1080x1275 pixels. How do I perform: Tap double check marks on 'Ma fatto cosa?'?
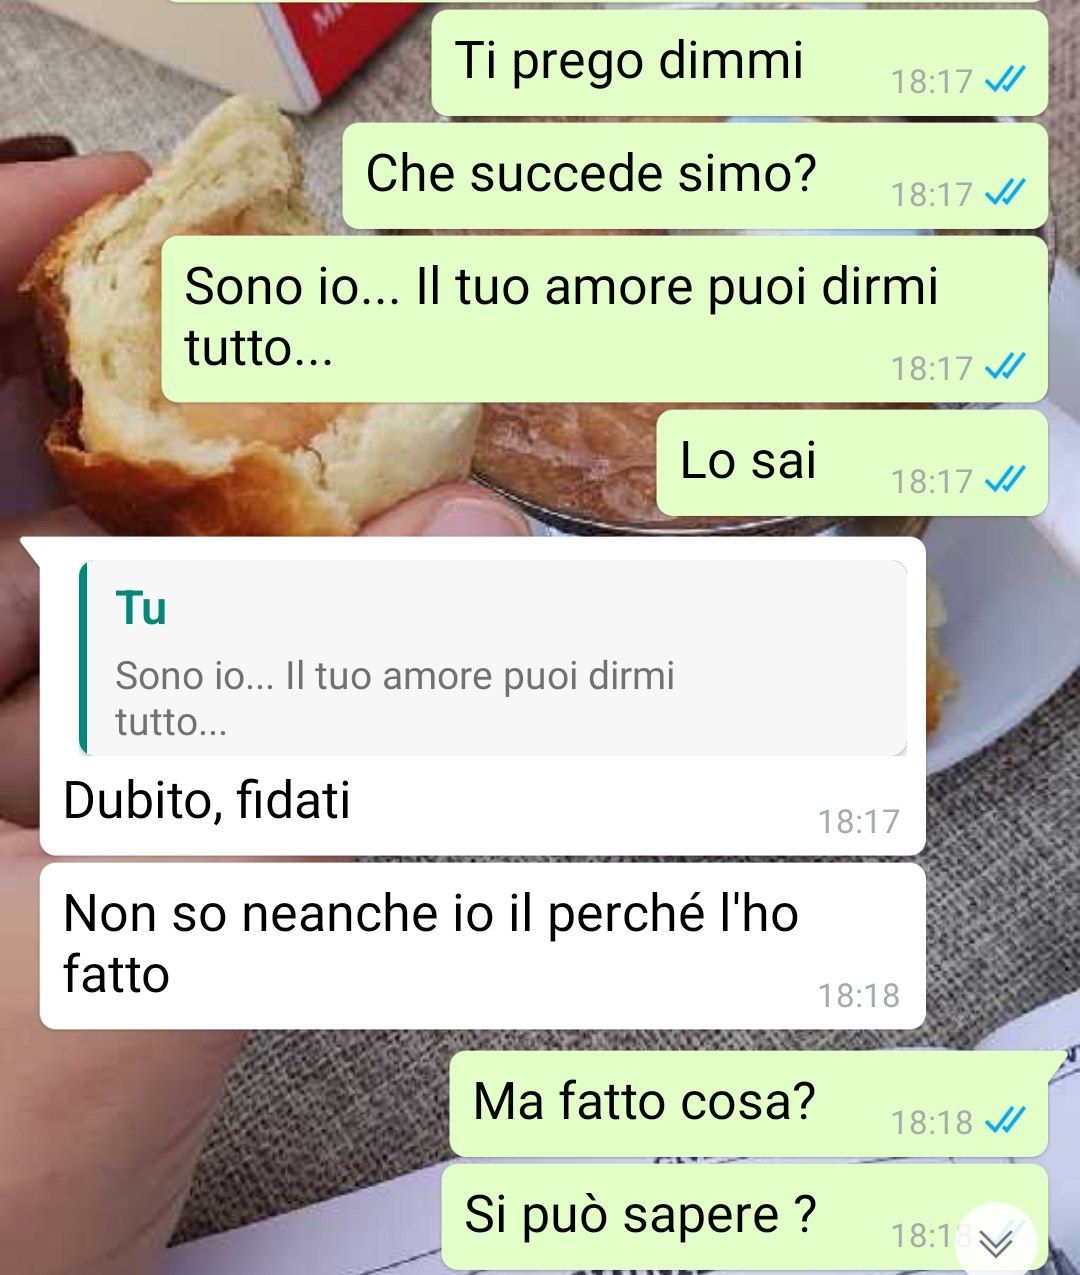point(1004,1121)
